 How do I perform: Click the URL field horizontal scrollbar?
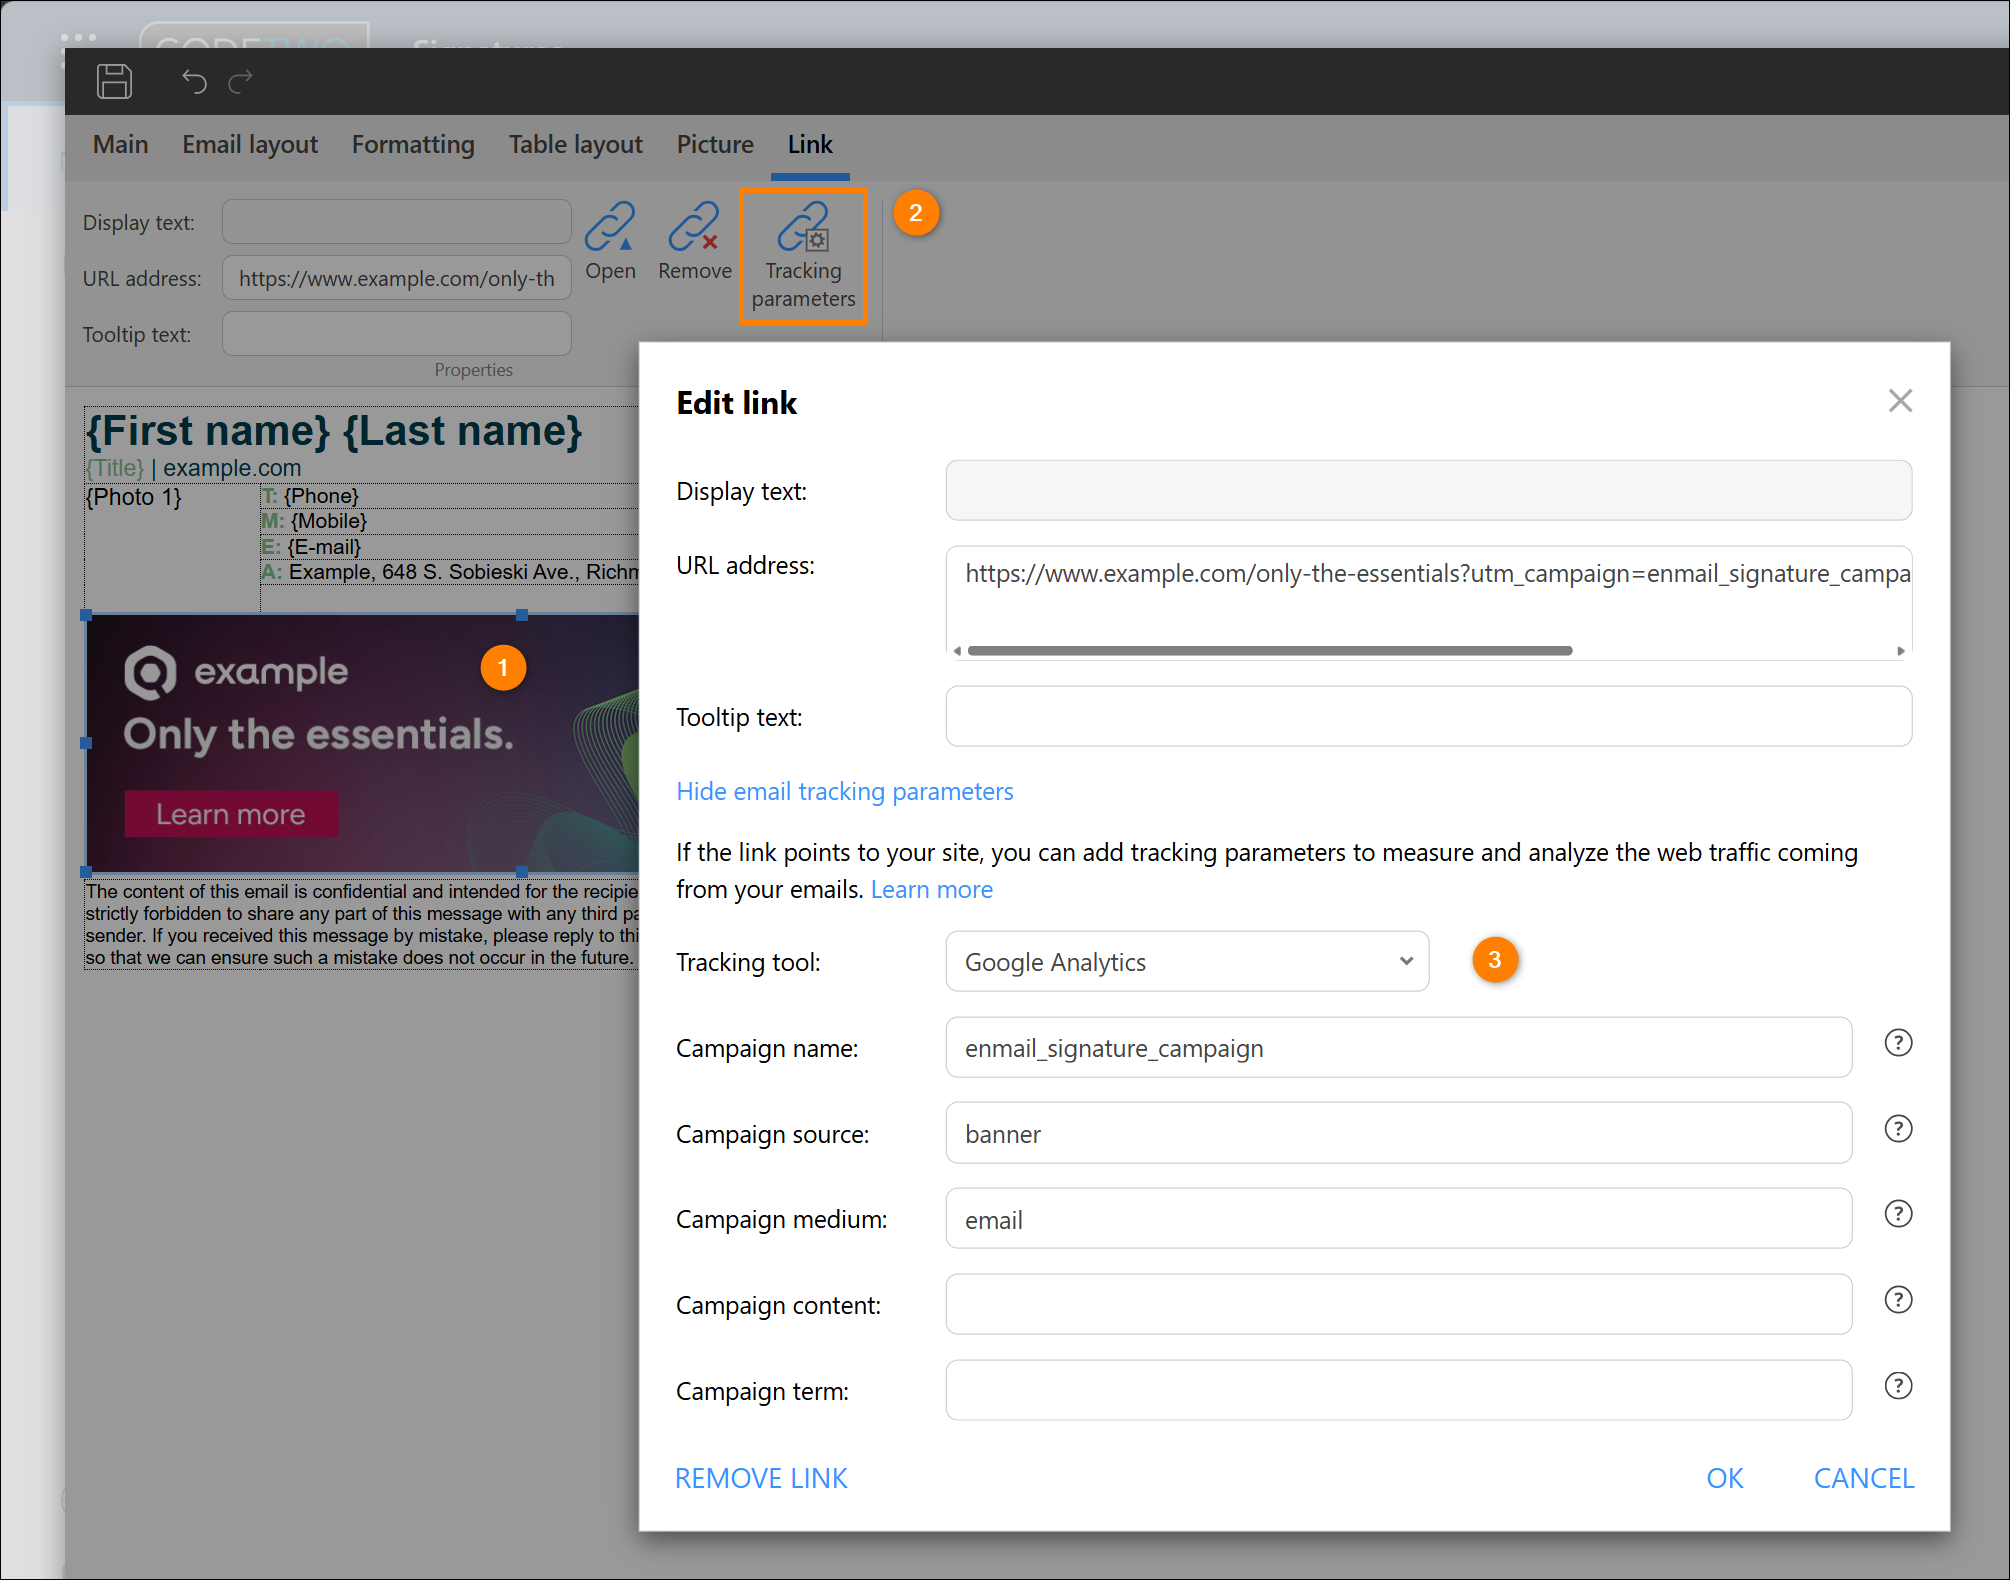pyautogui.click(x=1270, y=651)
